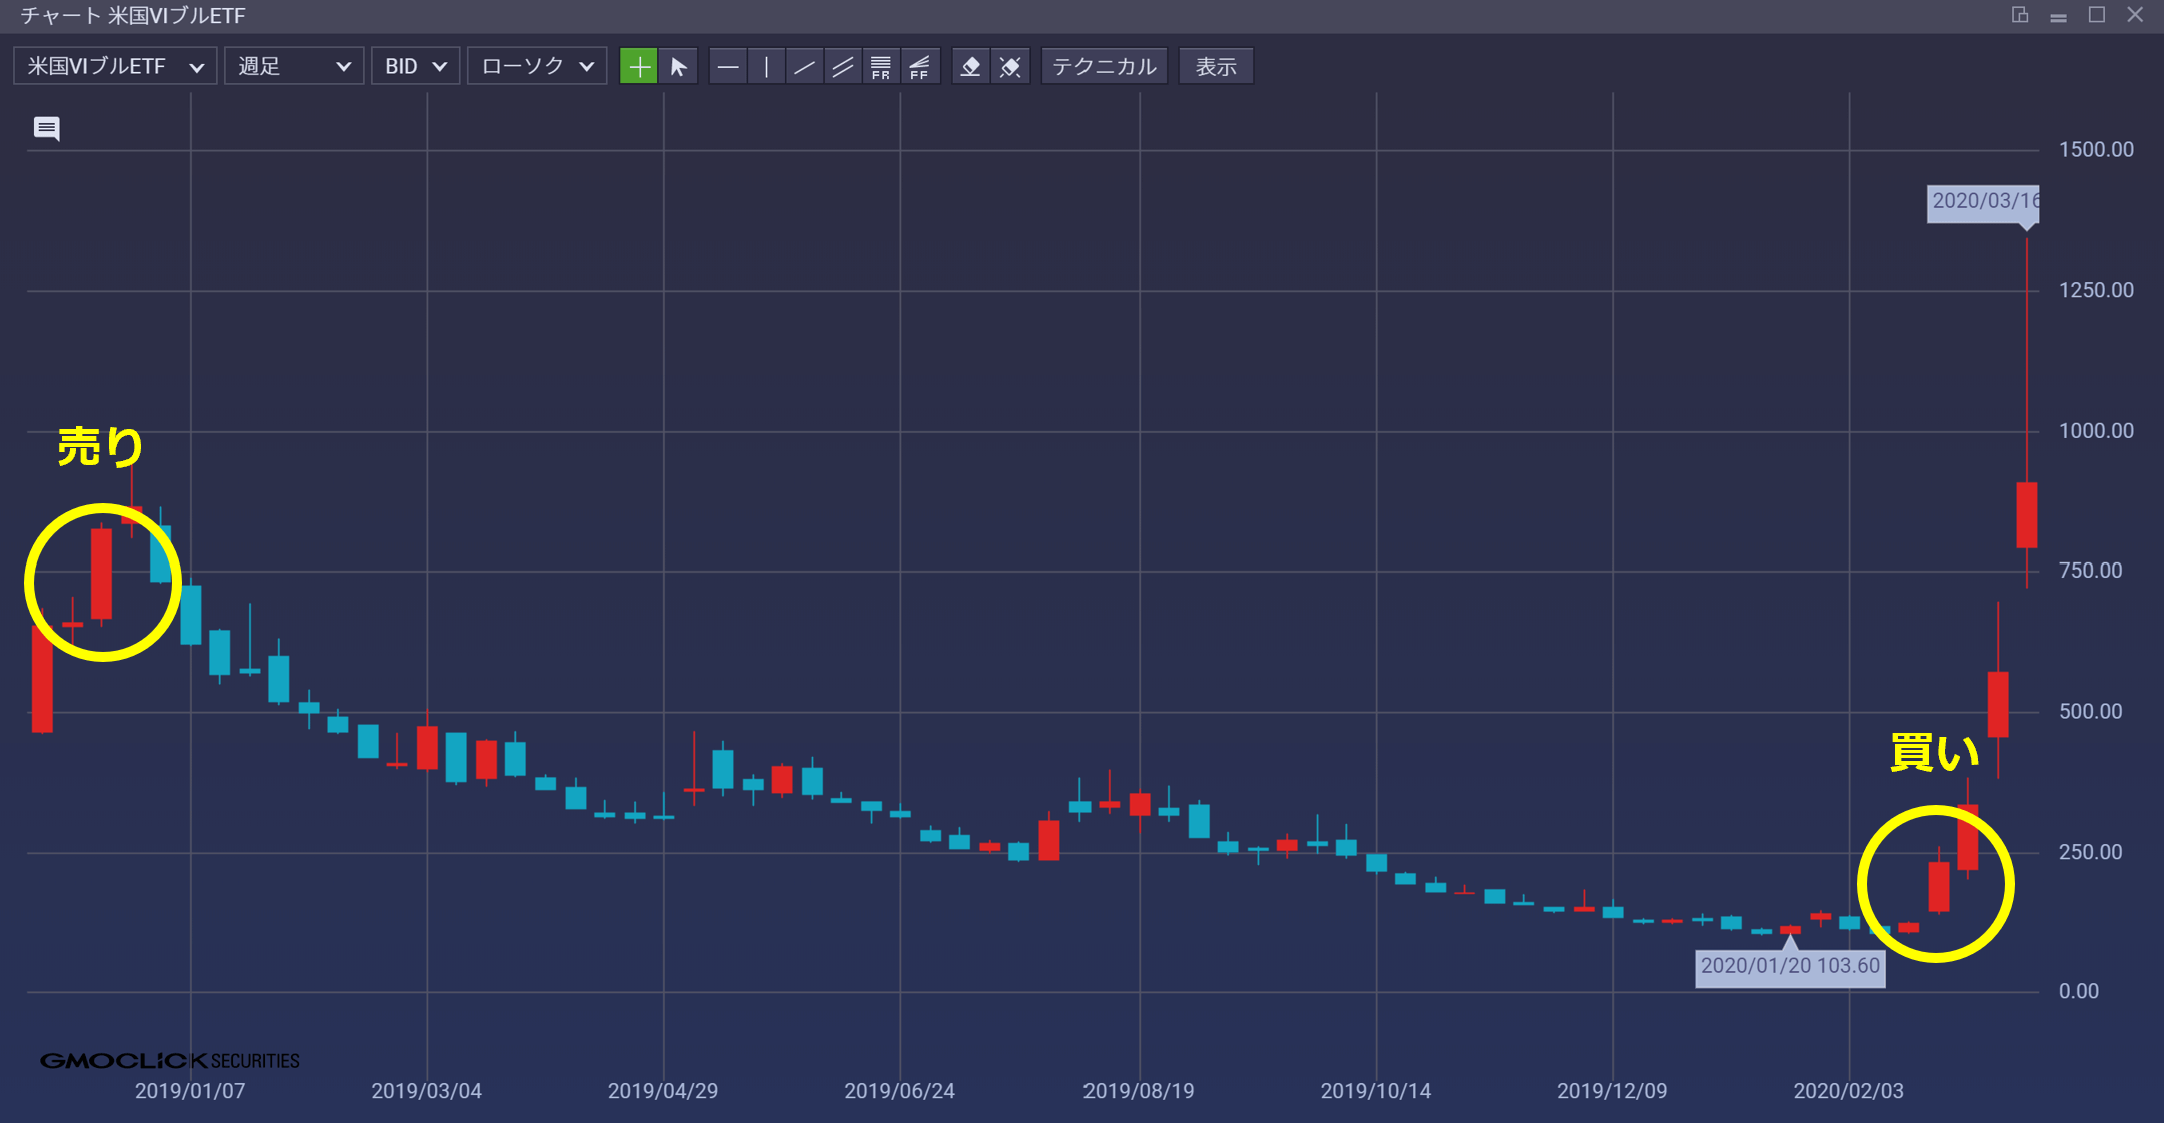Select the crosshair cursor tool
Screen dimensions: 2164x1124
pos(638,67)
